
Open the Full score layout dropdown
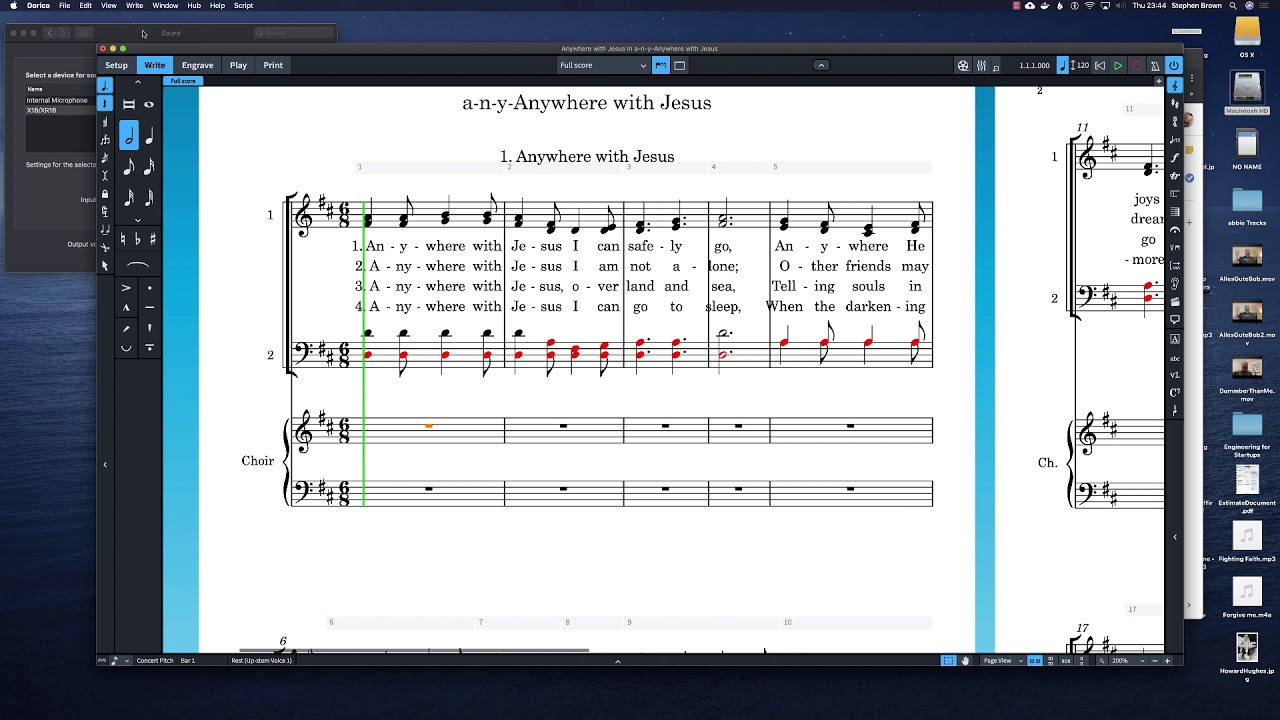(x=603, y=65)
